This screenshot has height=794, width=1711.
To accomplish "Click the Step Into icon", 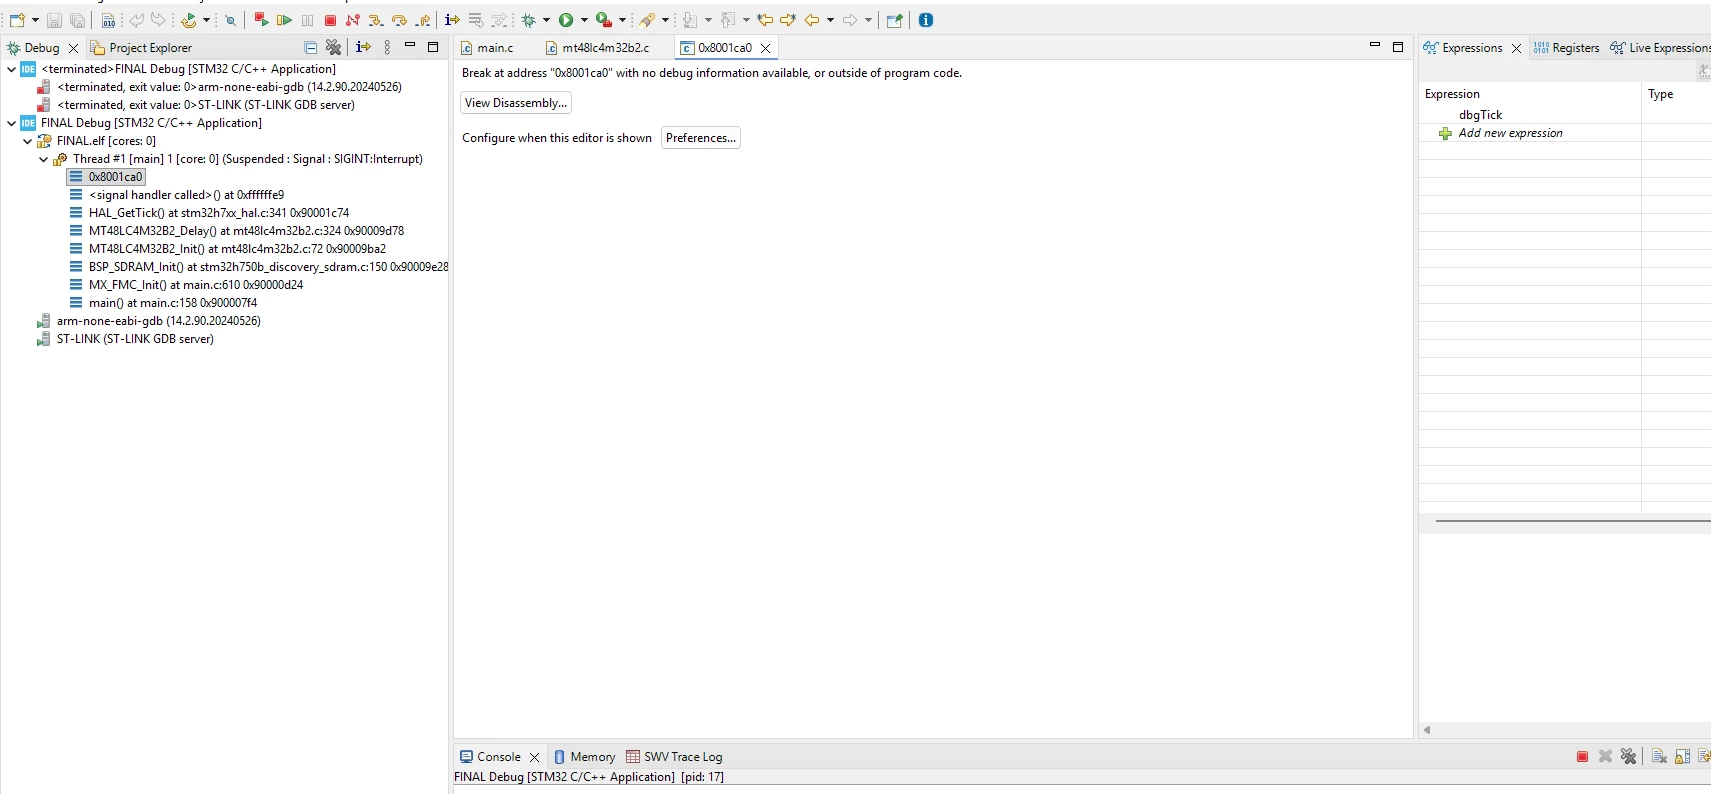I will click(x=376, y=20).
